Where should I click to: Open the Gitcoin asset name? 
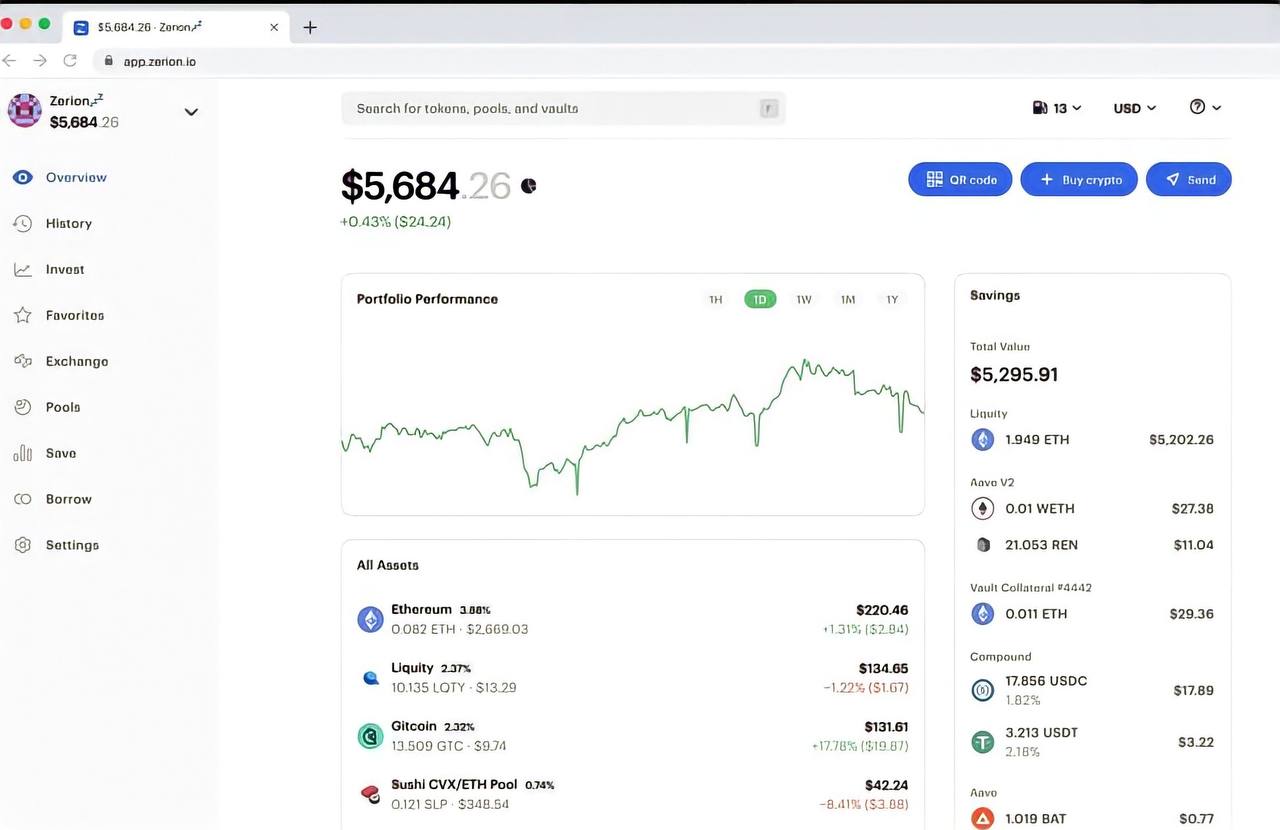(414, 727)
